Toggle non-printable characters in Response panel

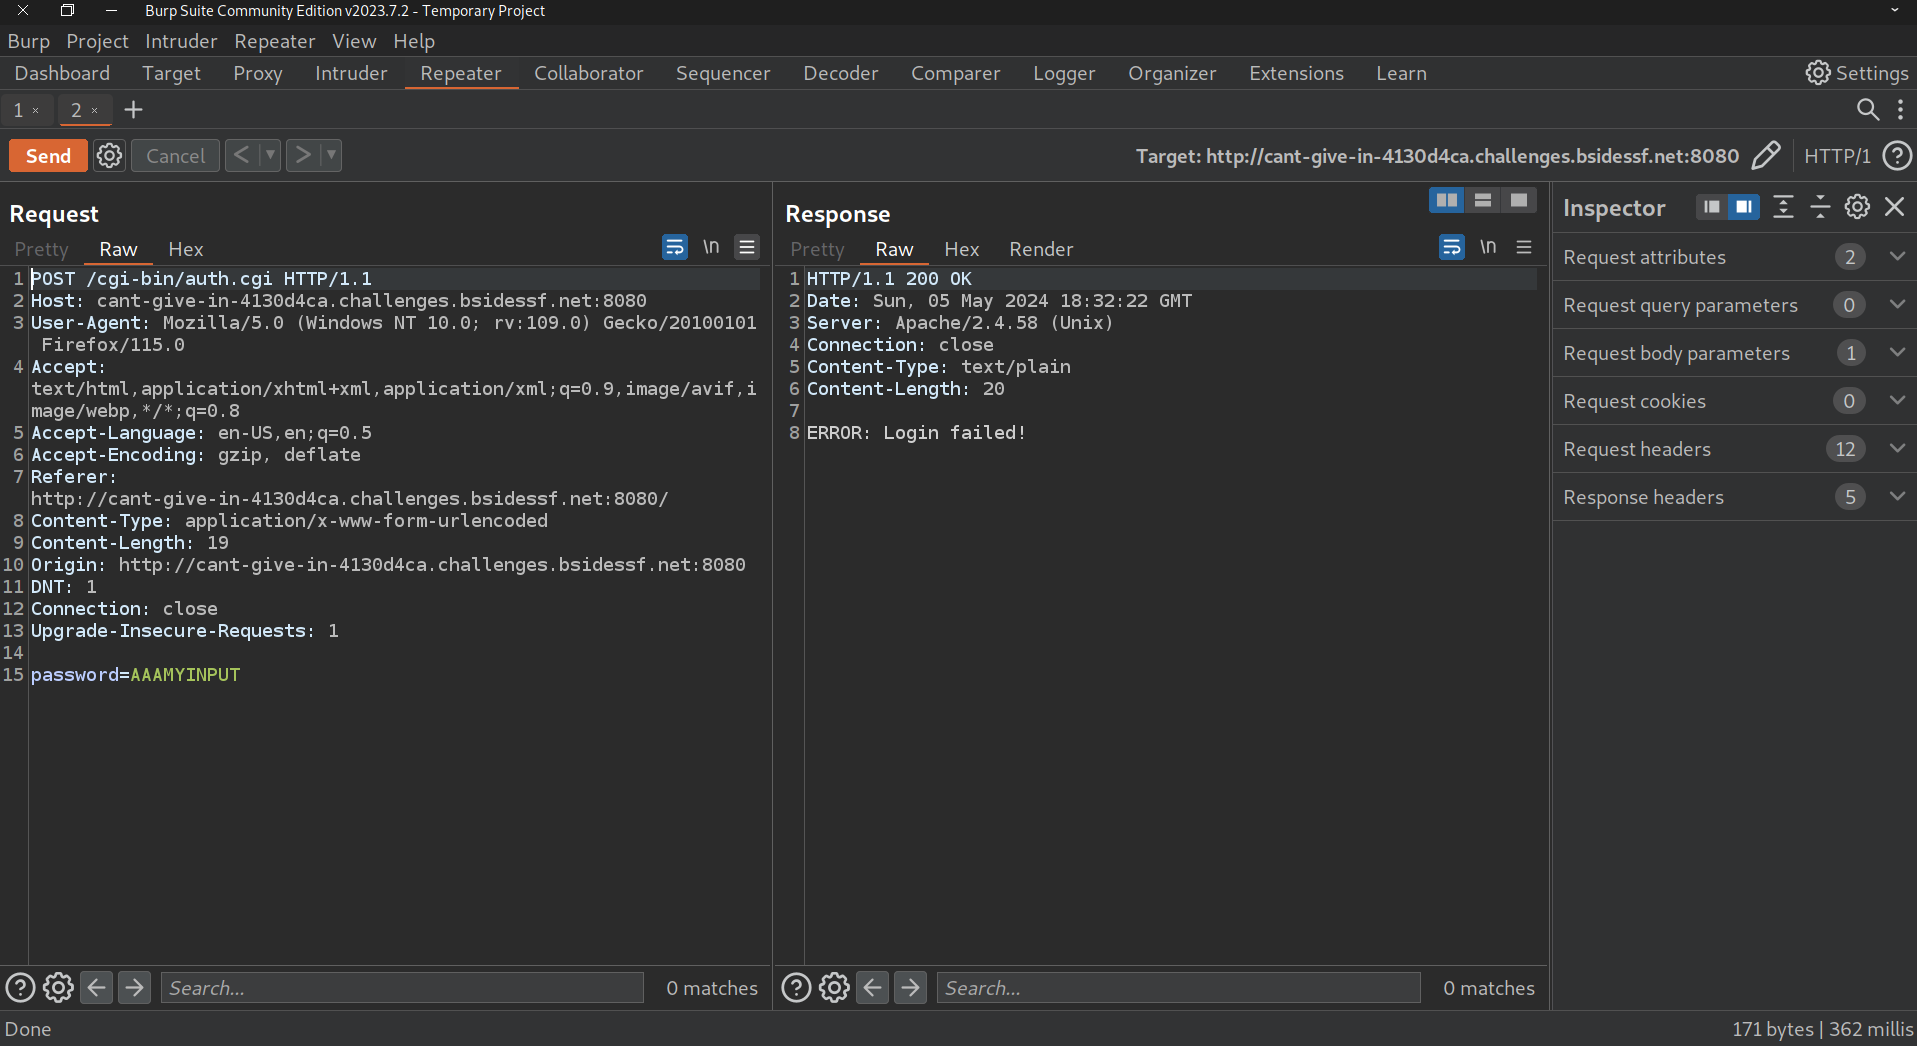[1488, 247]
